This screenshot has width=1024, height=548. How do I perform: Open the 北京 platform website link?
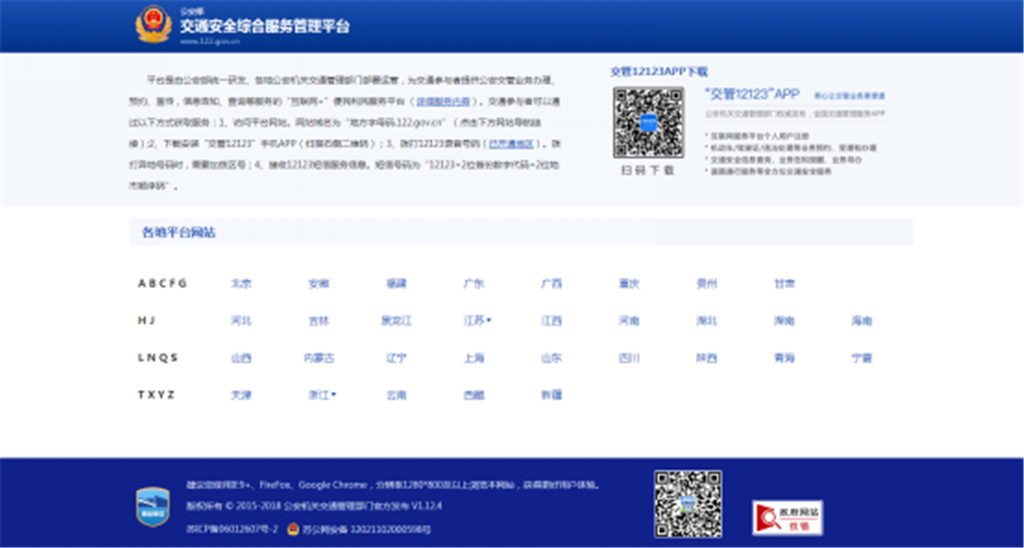click(241, 284)
